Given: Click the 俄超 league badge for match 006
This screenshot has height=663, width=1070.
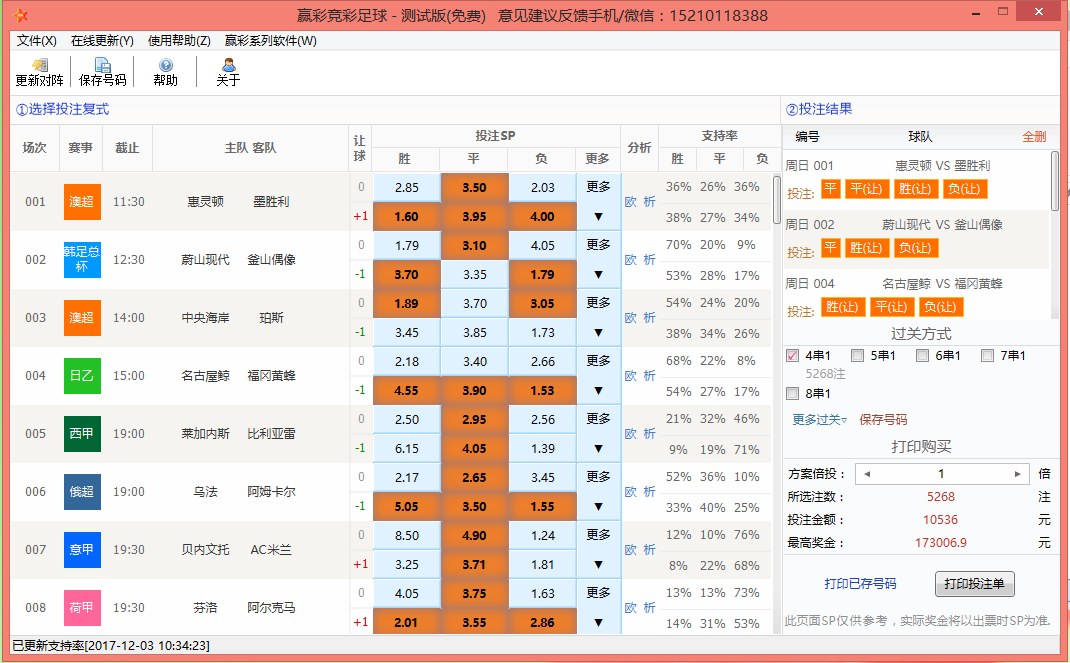Looking at the screenshot, I should [x=82, y=492].
